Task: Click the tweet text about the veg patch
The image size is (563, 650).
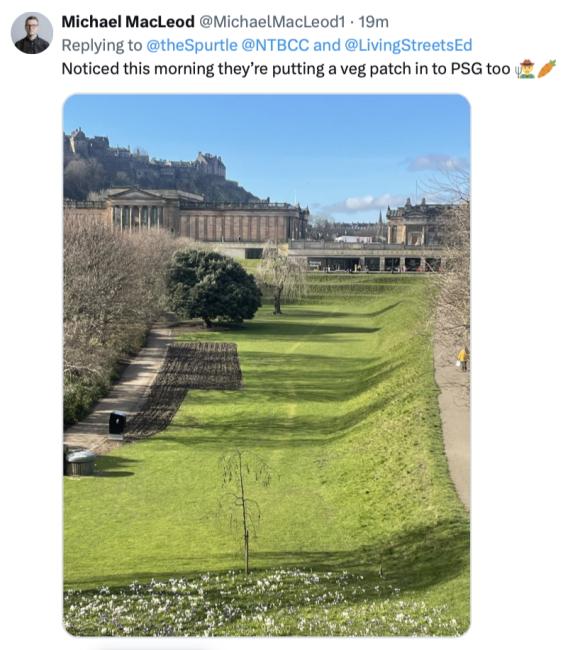Action: 286,69
